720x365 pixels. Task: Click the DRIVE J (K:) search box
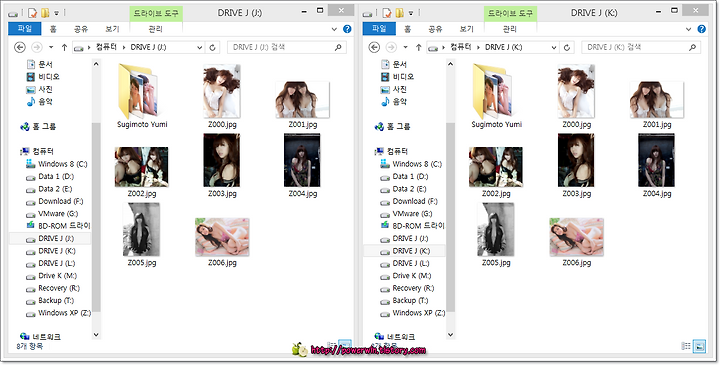point(641,47)
